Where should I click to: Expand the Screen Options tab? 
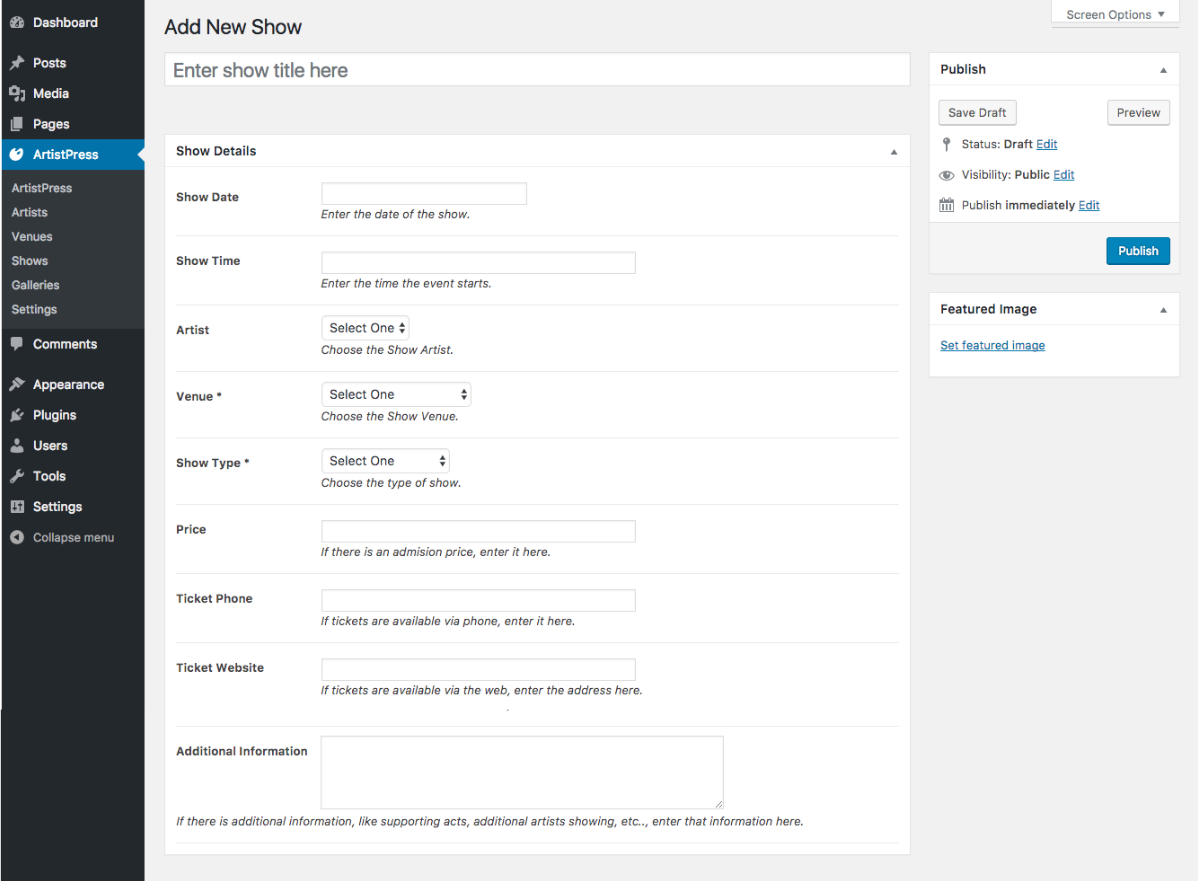point(1115,15)
